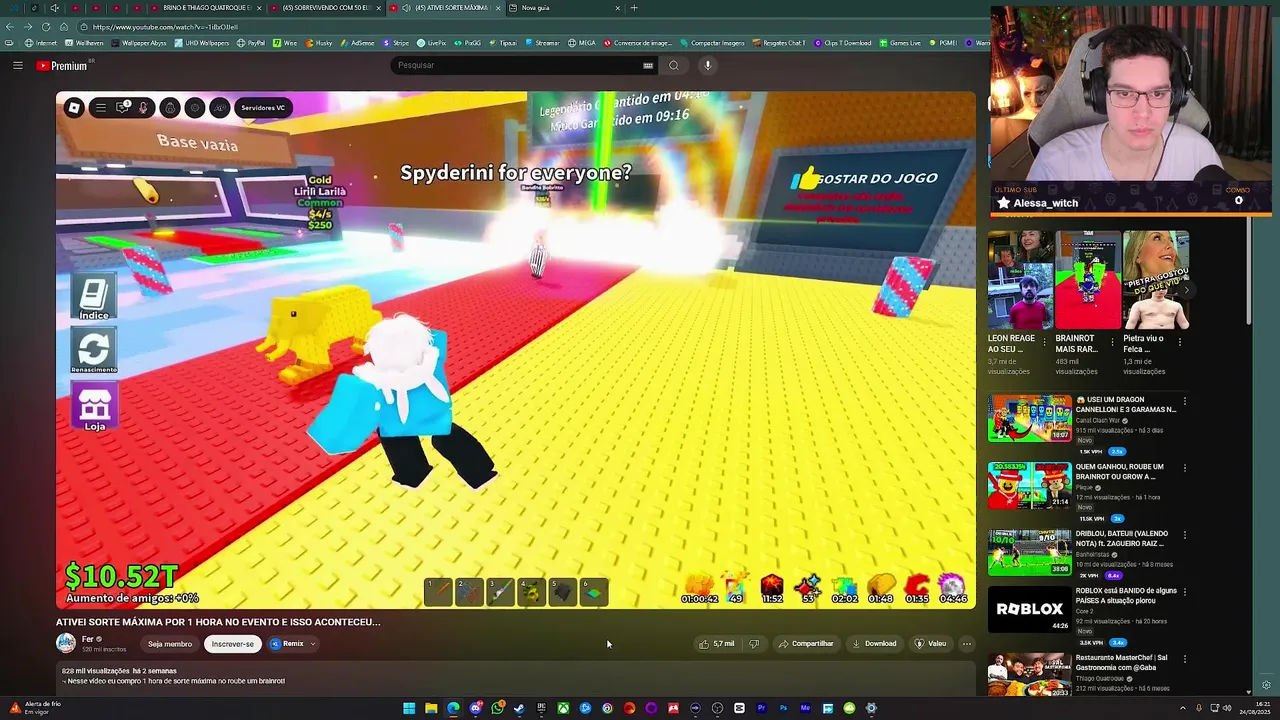Open a new browser tab with plus

coord(634,8)
